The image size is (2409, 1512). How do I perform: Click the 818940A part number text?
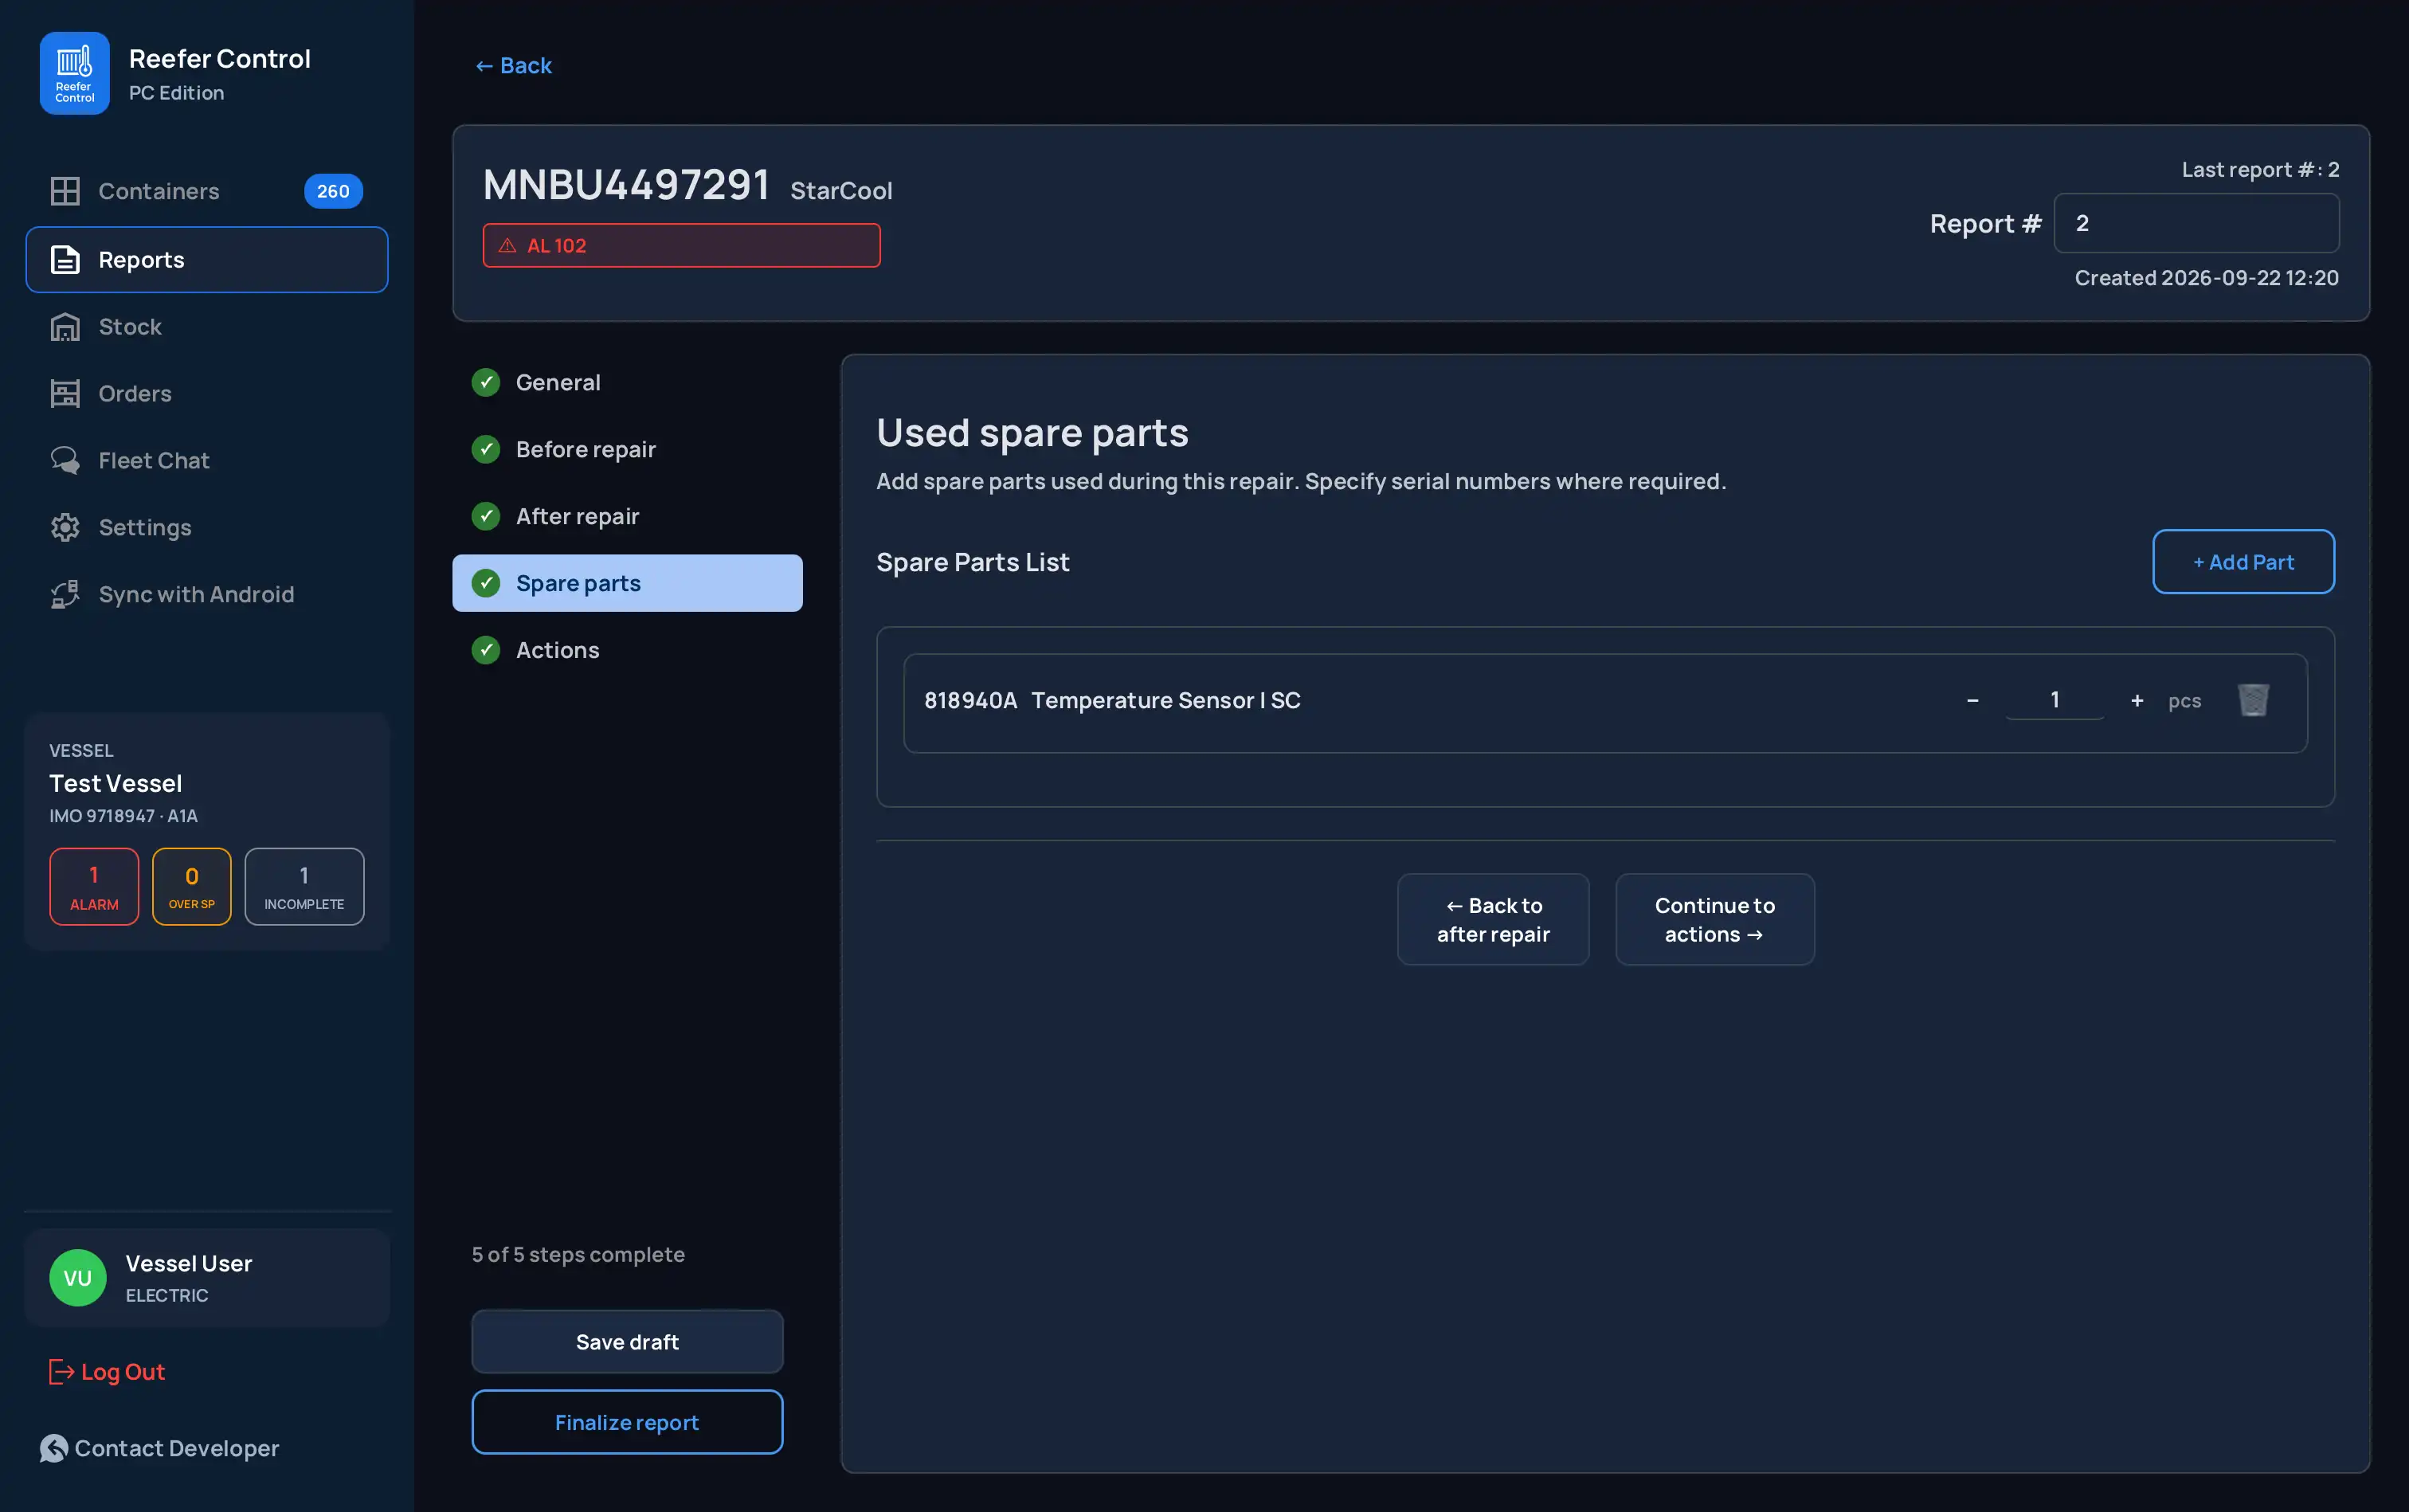[x=970, y=701]
